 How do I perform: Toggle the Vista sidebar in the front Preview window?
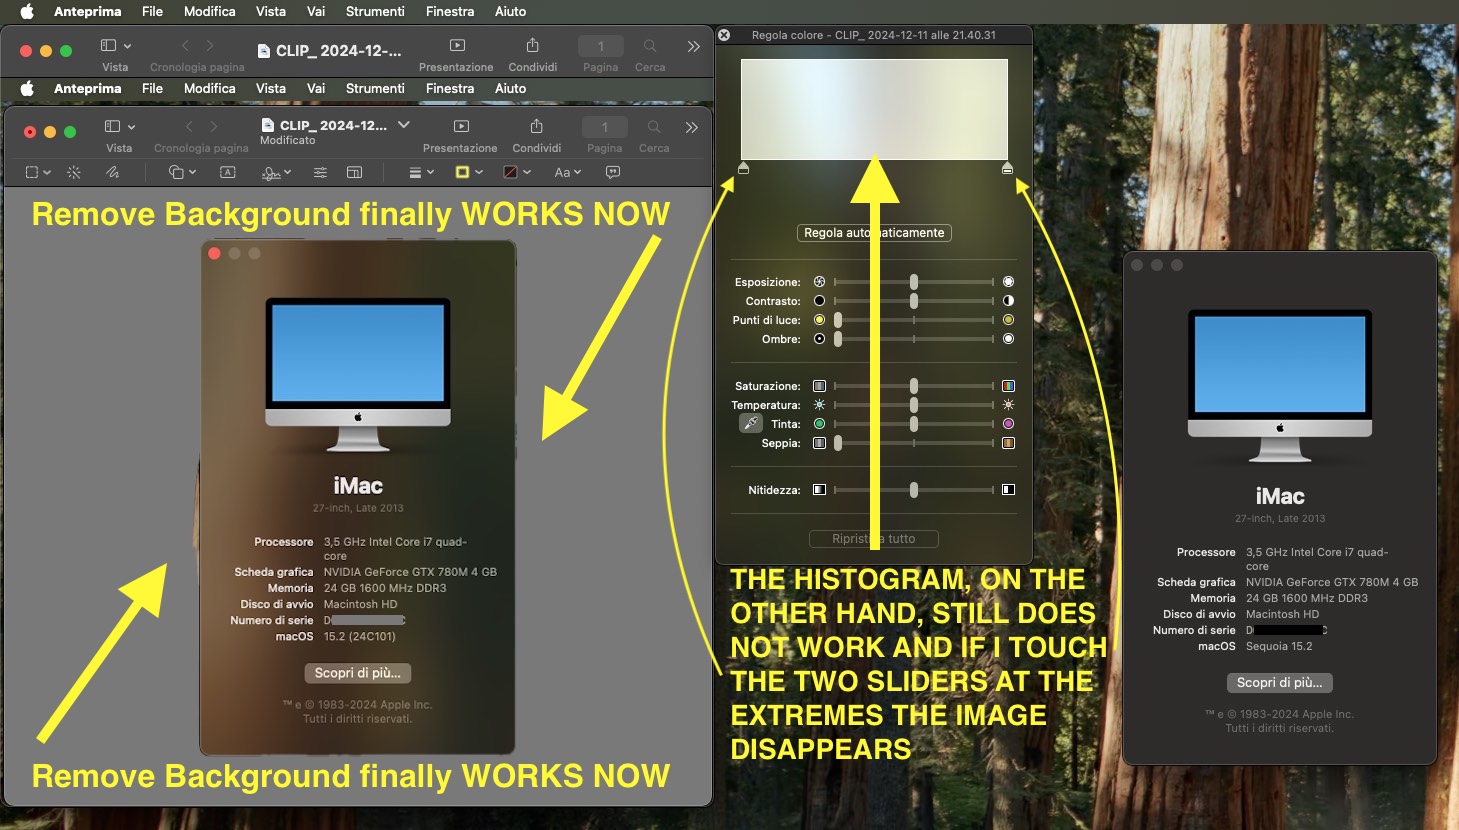pos(119,127)
